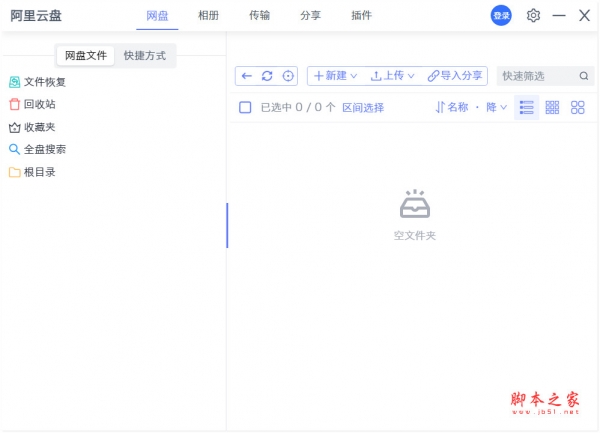
Task: Open 文件恢复 entry text
Action: [45, 82]
